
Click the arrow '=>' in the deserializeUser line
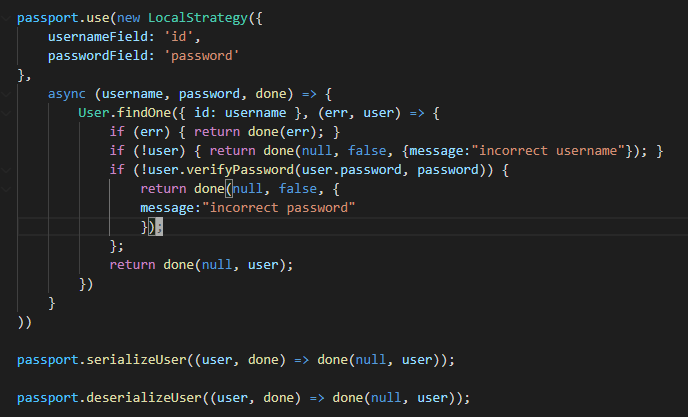[317, 398]
